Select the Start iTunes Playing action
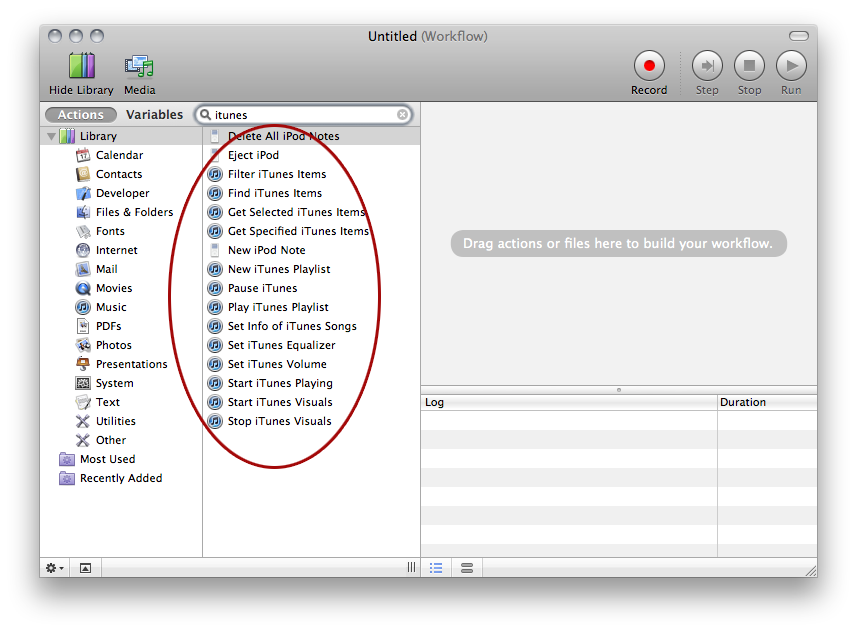This screenshot has height=632, width=857. tap(312, 383)
